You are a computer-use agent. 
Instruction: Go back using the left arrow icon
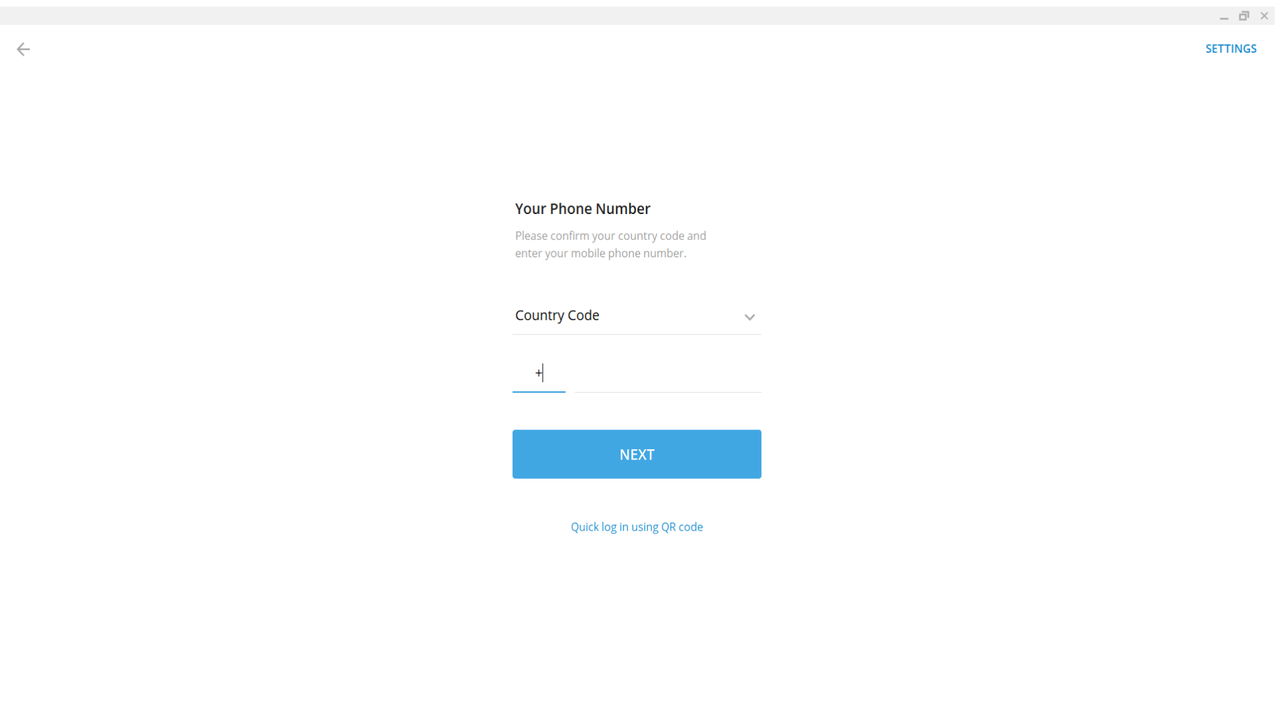coord(23,49)
